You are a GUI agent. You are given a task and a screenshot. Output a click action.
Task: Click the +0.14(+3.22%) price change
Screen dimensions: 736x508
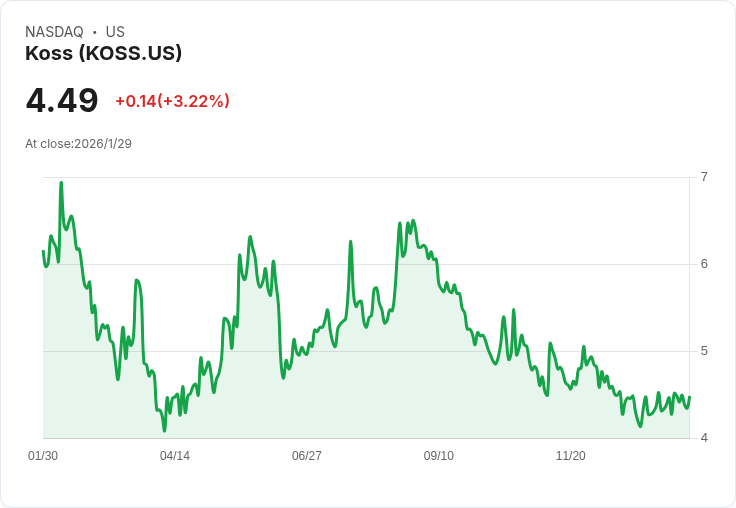pos(172,101)
